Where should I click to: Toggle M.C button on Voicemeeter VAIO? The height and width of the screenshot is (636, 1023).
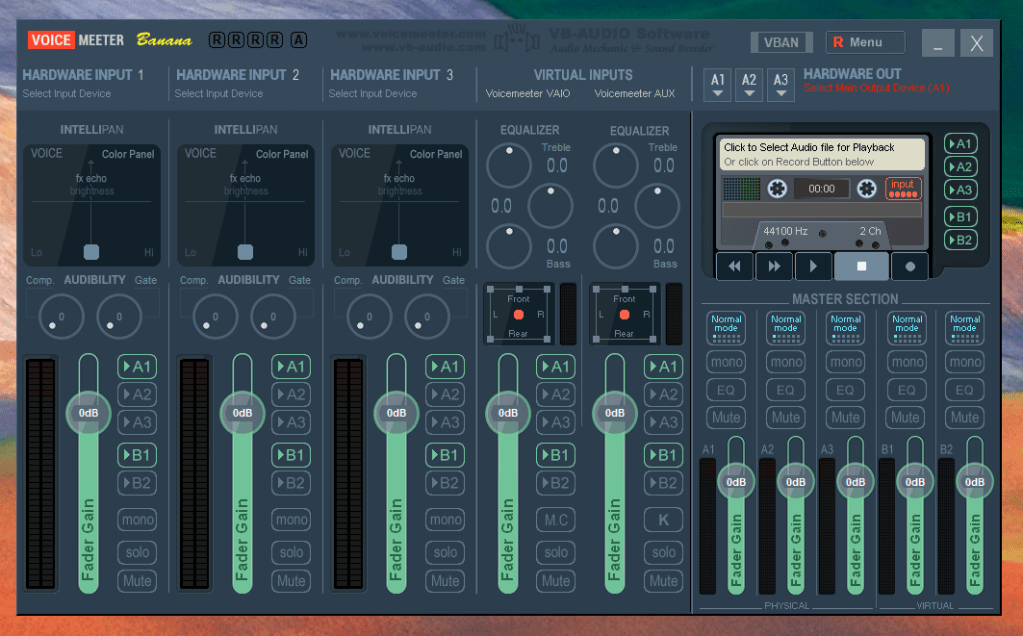[x=556, y=520]
